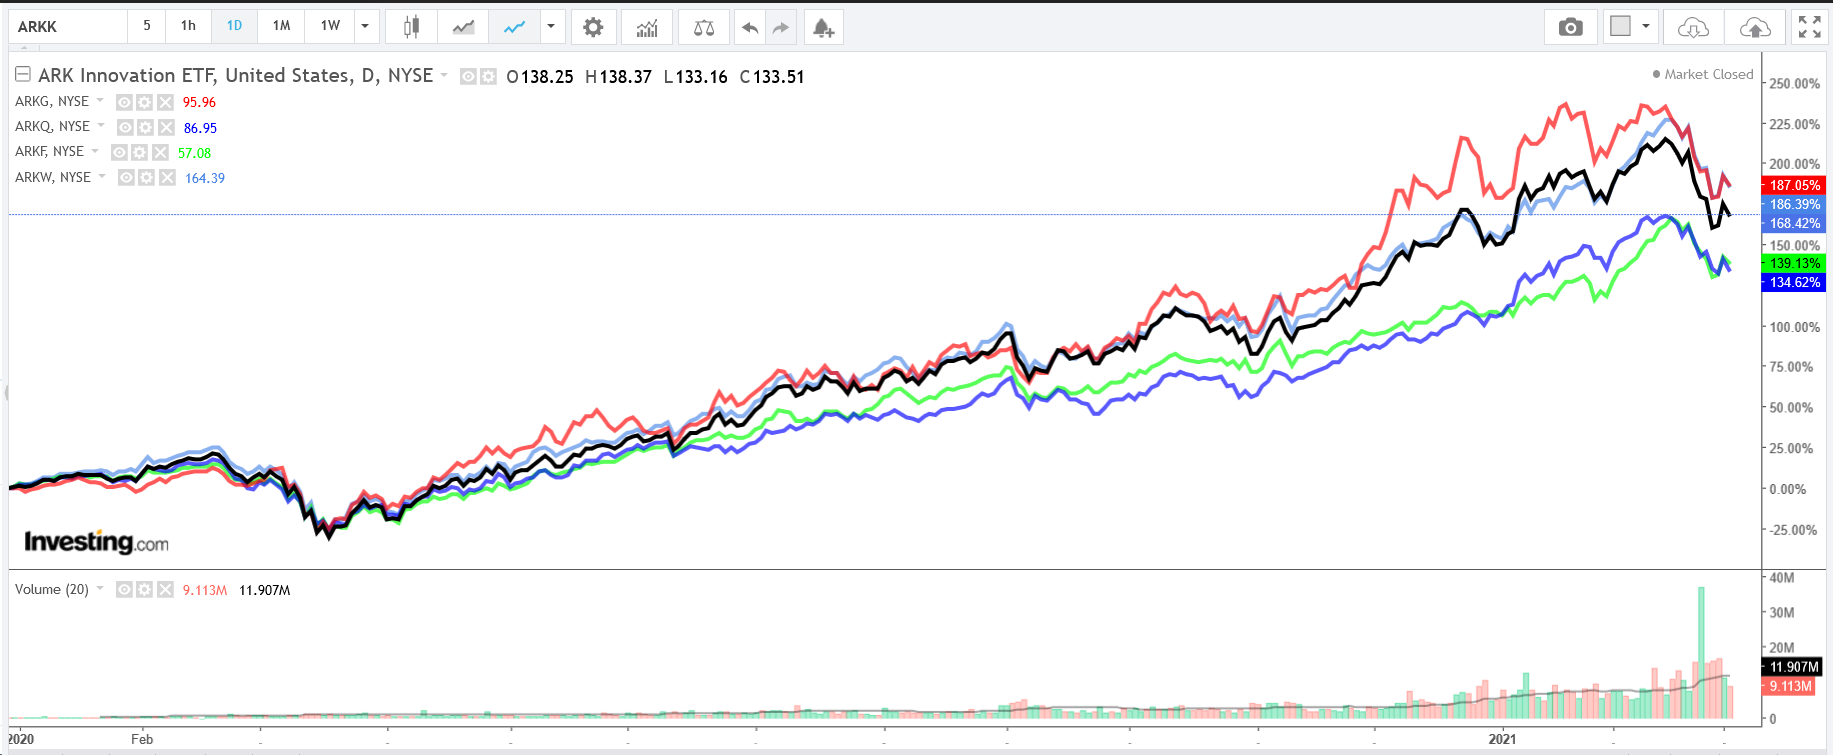Toggle visibility eye for ARKG series

click(x=124, y=102)
